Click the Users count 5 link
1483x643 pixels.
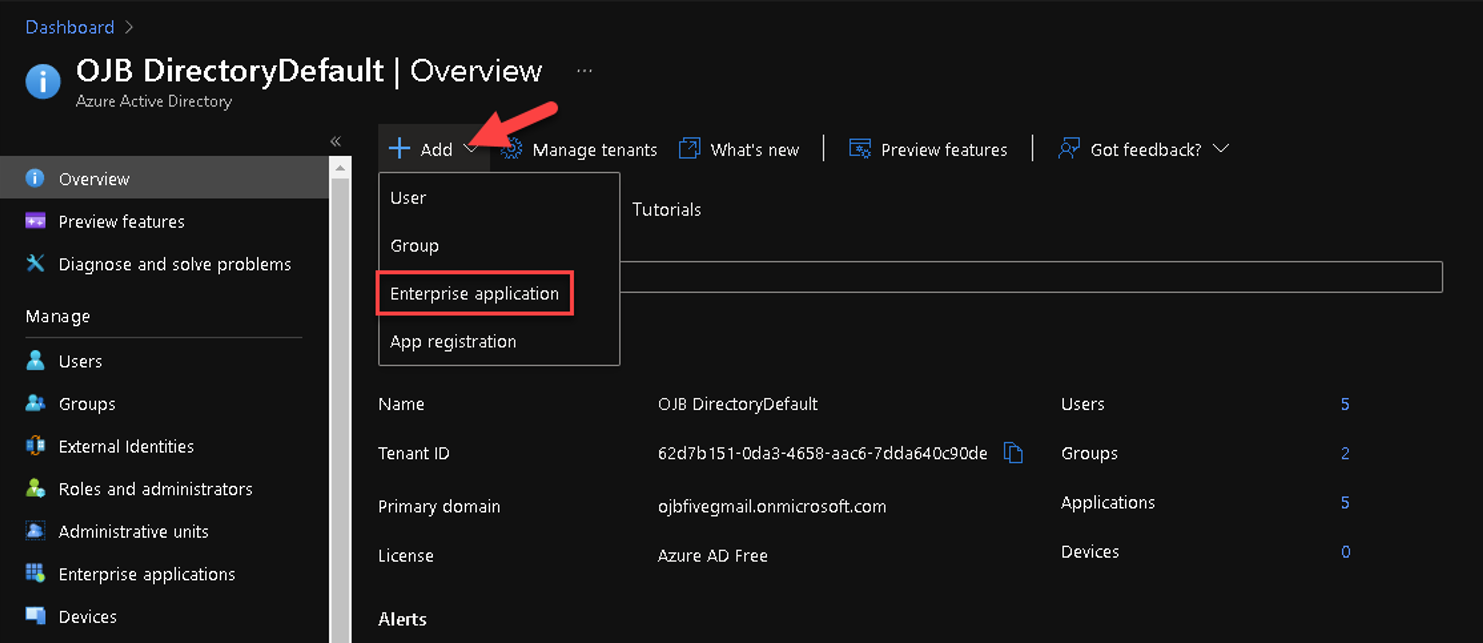pyautogui.click(x=1345, y=404)
